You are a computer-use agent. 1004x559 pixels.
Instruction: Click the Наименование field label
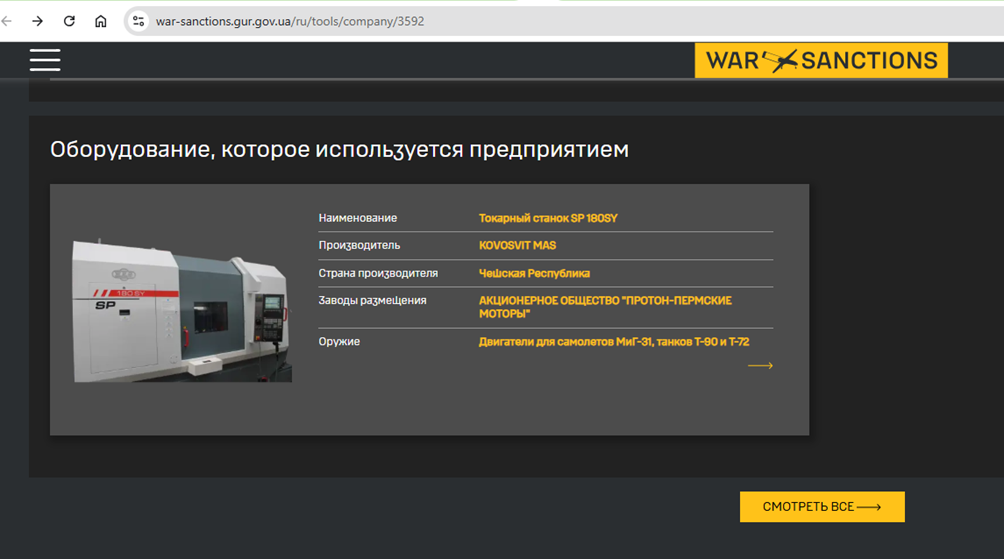[x=357, y=218]
